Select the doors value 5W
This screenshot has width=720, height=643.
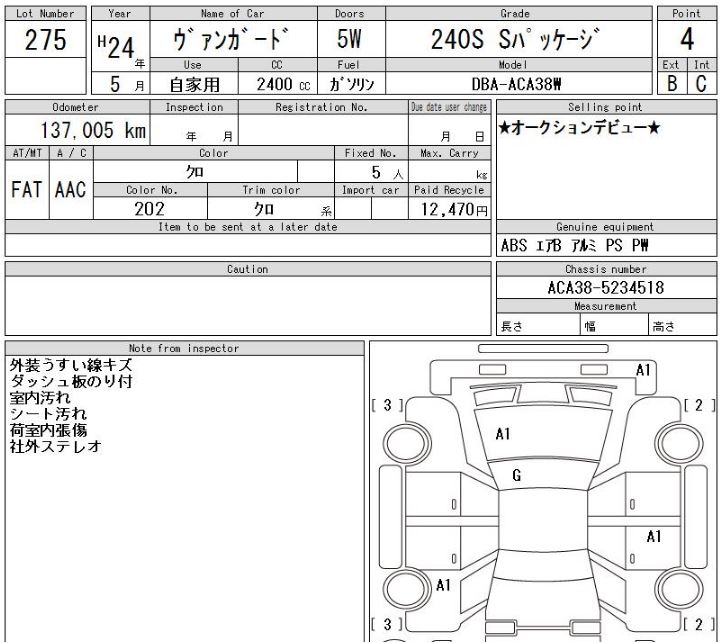tap(349, 39)
